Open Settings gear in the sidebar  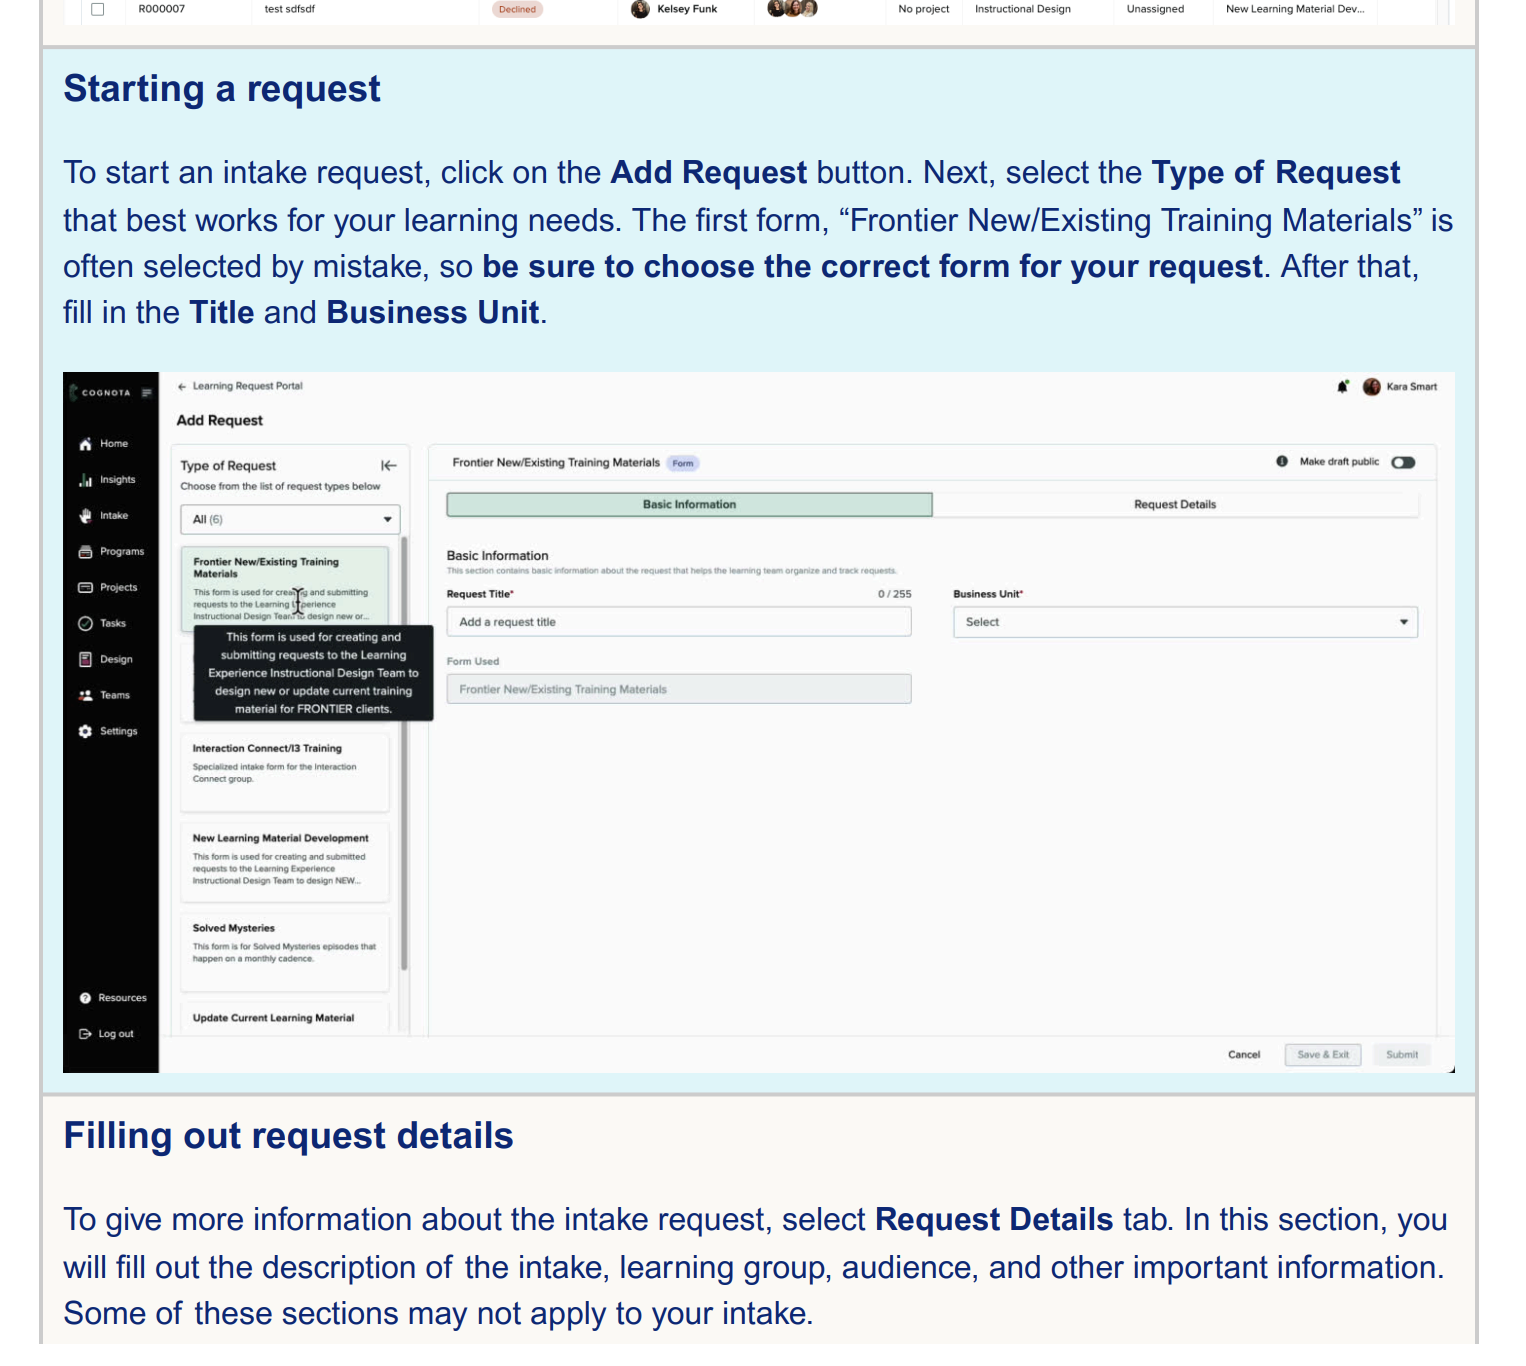click(108, 732)
